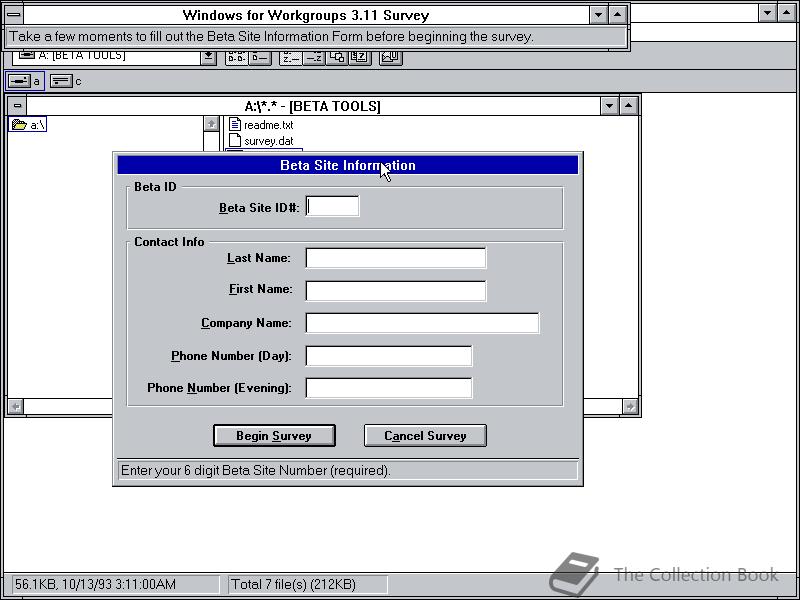Open the A:\*.* window control menu box
Image resolution: width=800 pixels, height=600 pixels.
click(17, 106)
